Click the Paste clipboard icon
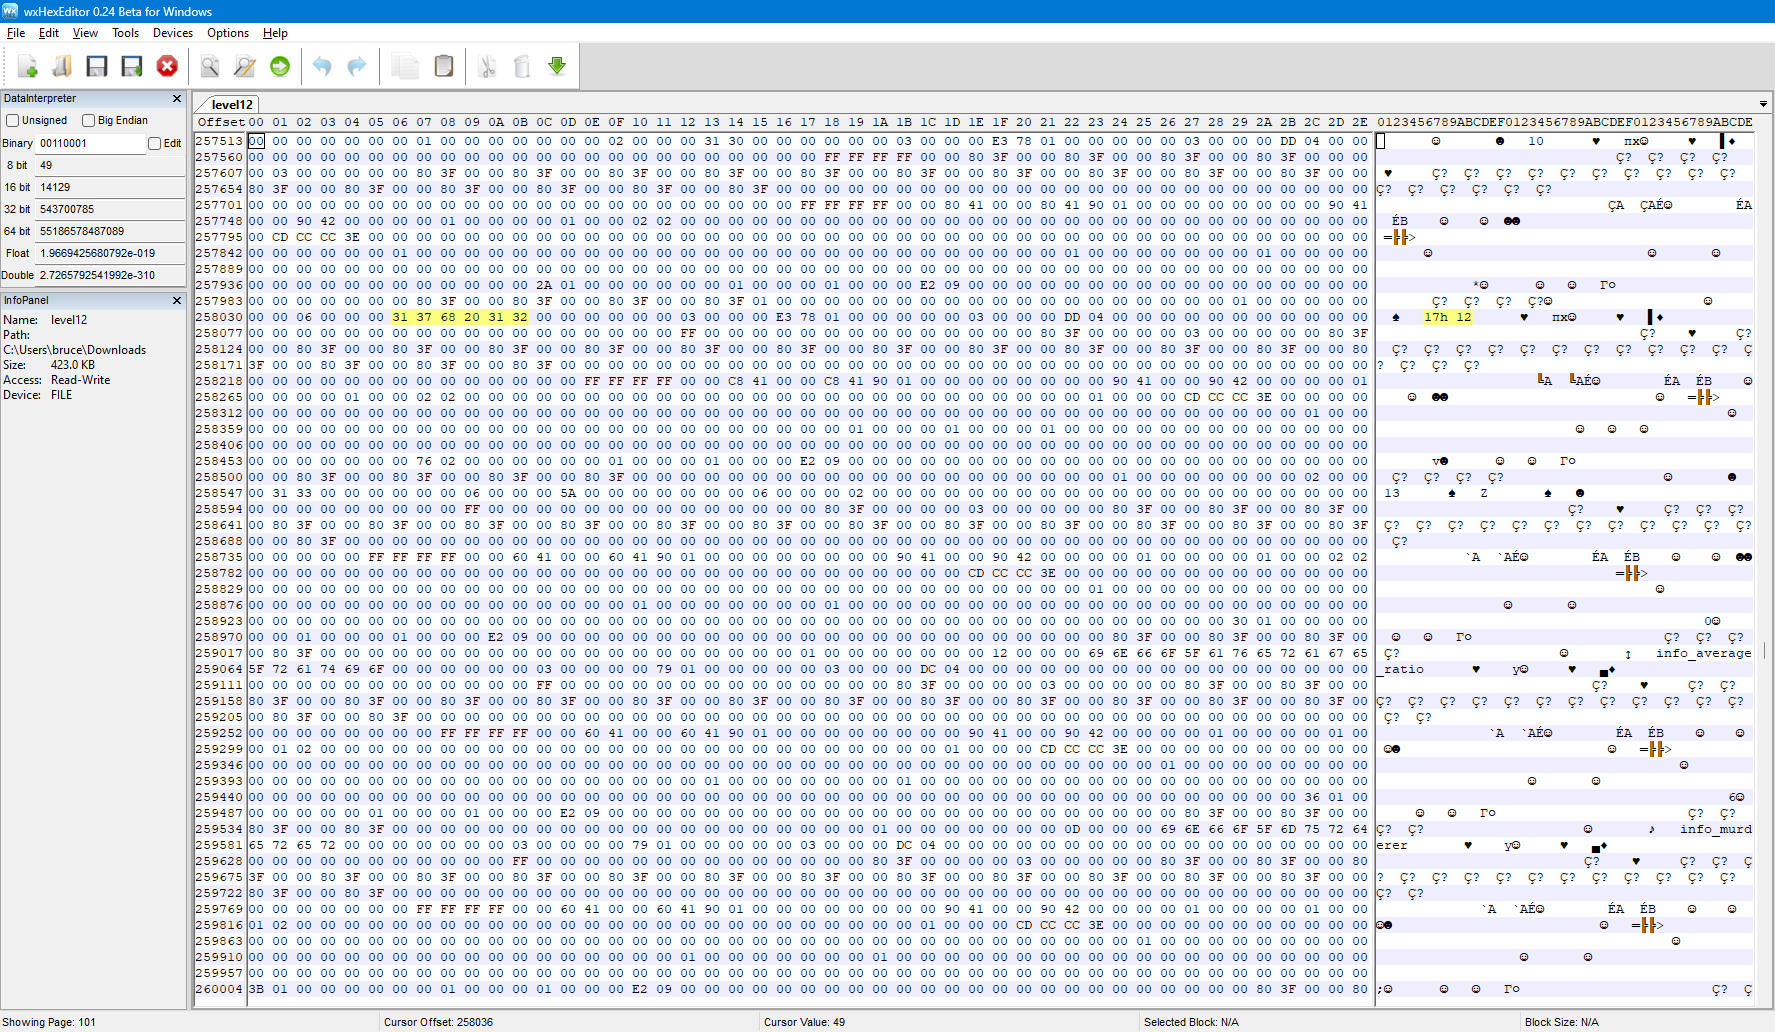This screenshot has height=1032, width=1775. coord(444,66)
